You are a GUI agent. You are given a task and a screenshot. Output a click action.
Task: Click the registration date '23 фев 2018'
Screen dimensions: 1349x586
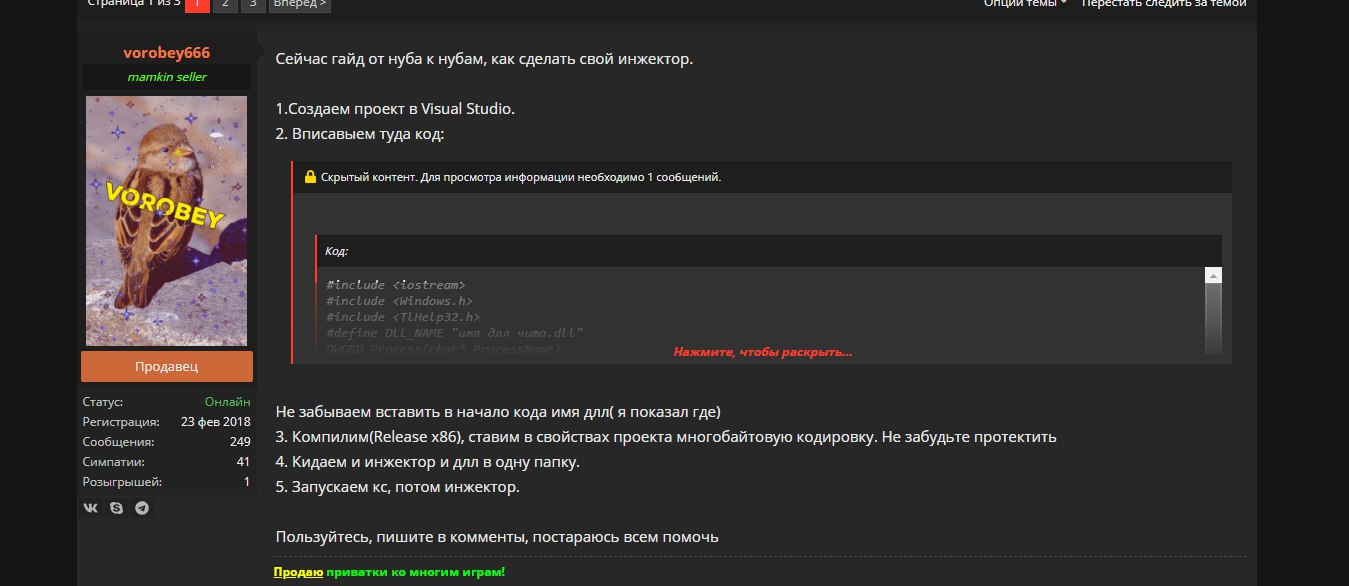(216, 422)
